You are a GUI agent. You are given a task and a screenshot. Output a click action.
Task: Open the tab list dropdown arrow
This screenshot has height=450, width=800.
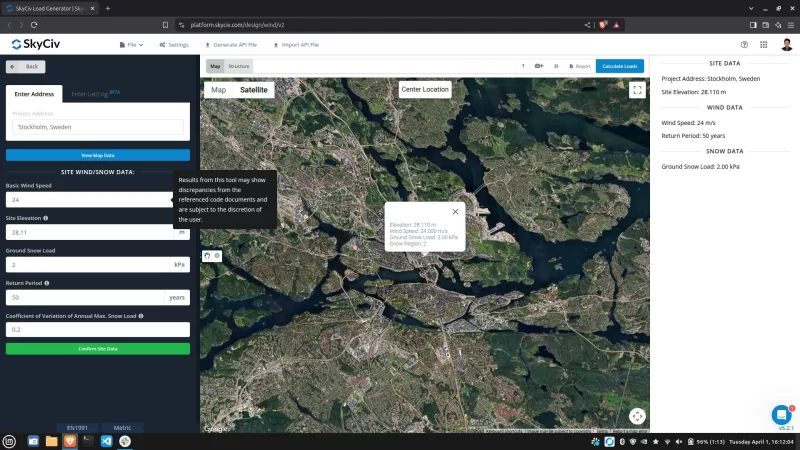(751, 8)
